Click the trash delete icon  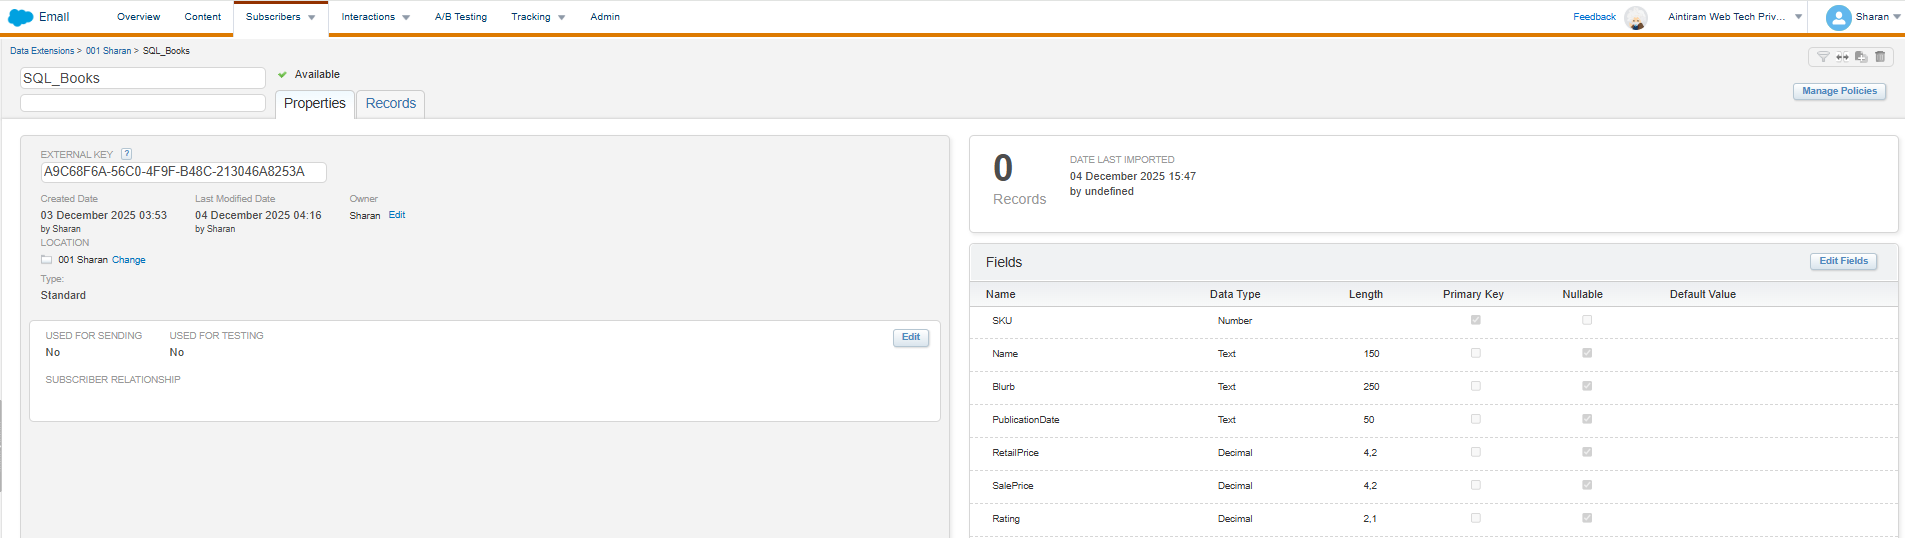coord(1880,57)
